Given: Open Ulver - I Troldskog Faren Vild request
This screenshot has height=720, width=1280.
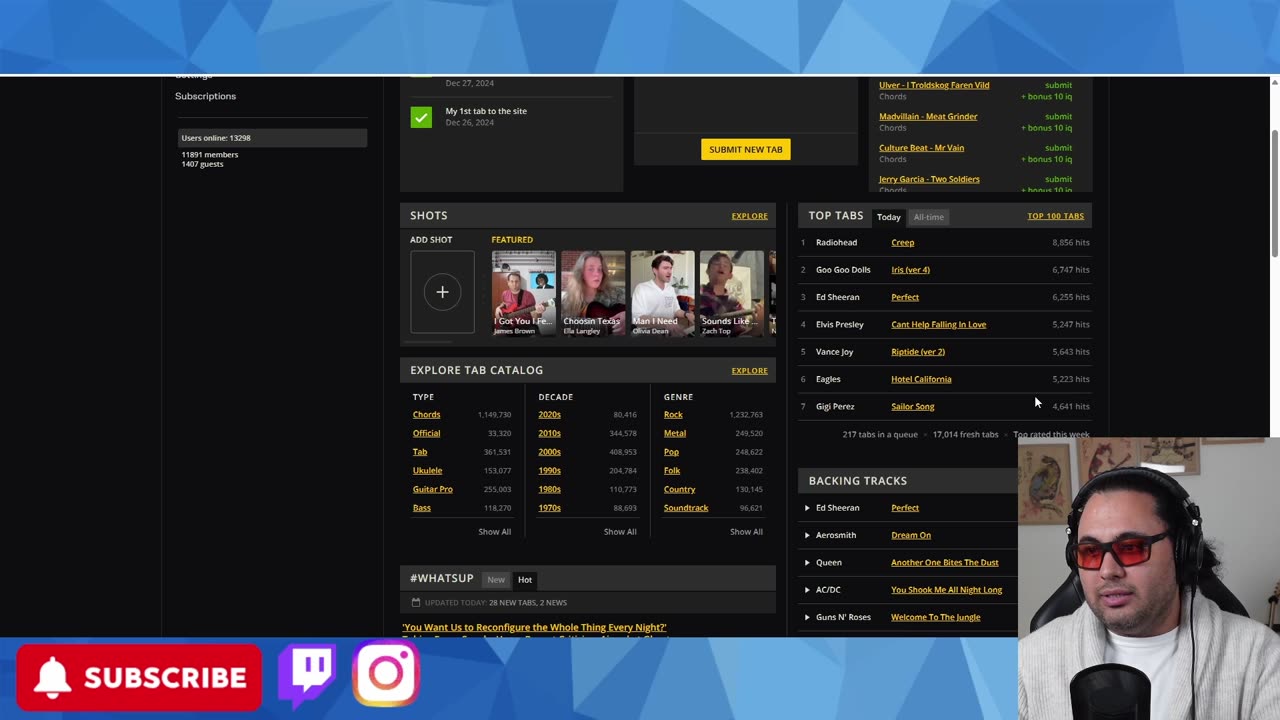Looking at the screenshot, I should pos(934,85).
